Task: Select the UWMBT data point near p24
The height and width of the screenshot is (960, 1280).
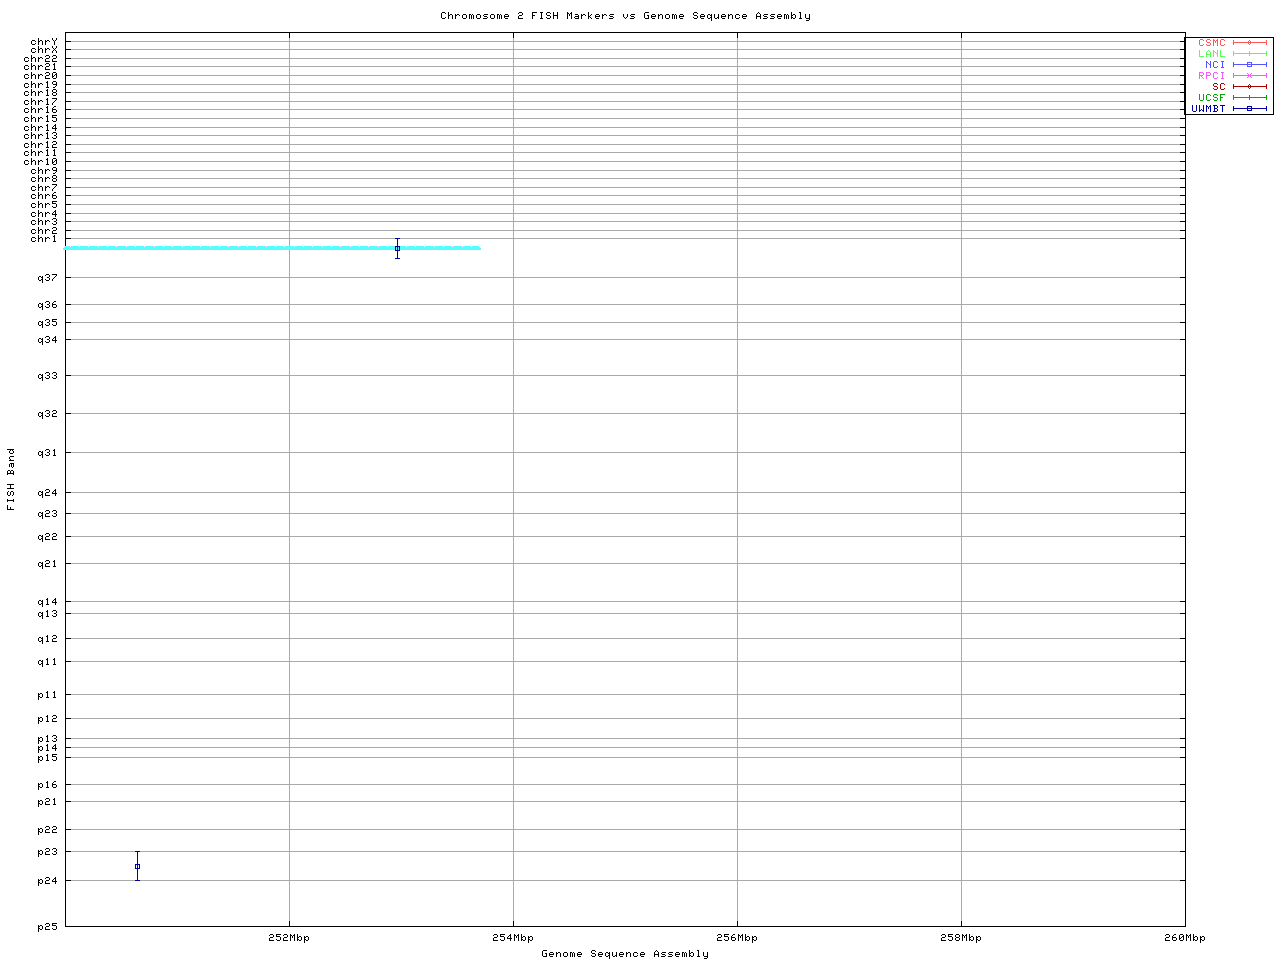Action: (137, 866)
